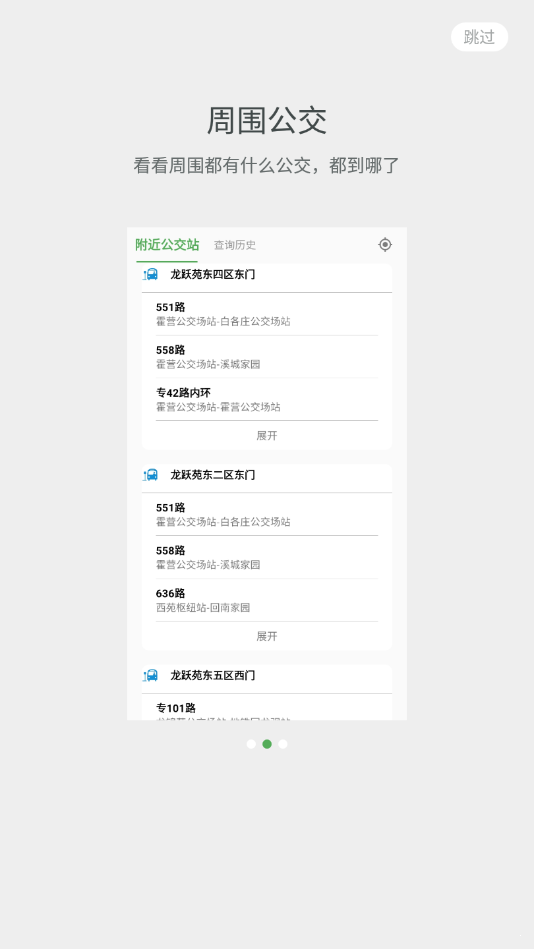The height and width of the screenshot is (949, 534).
Task: Select the 龙跃苑东四区东门 station title
Action: (213, 274)
